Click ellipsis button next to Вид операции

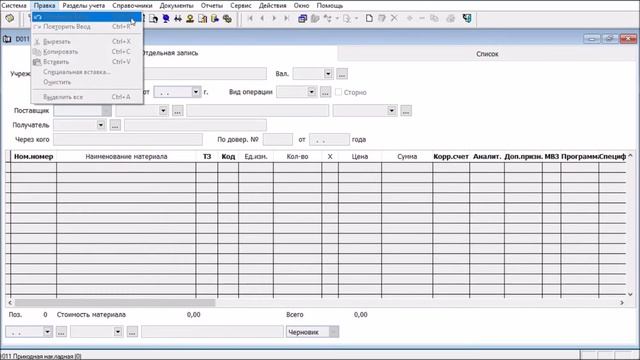tap(325, 92)
